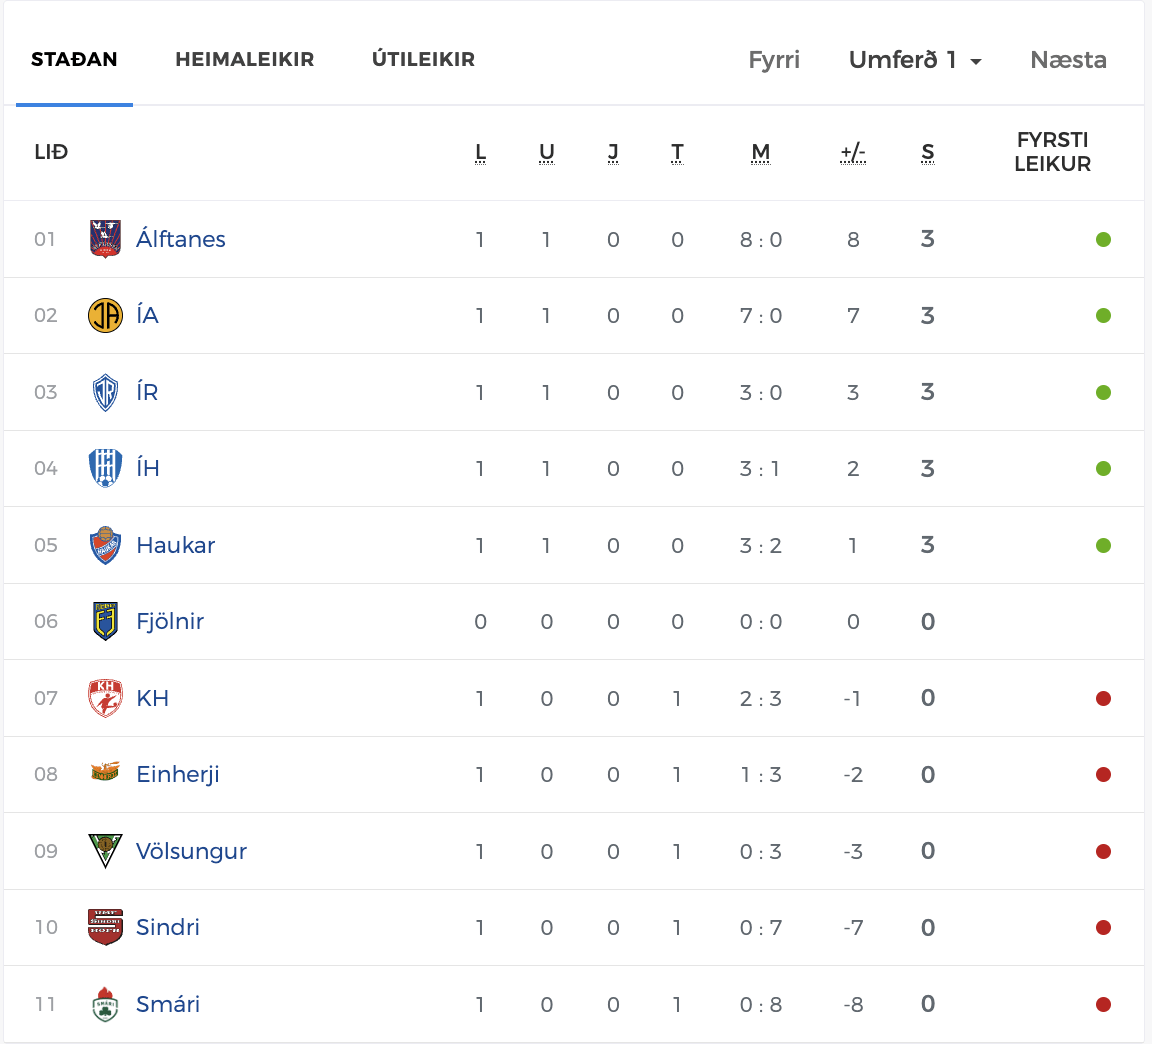This screenshot has width=1152, height=1044.
Task: Switch to the Heimaleikir tab
Action: point(245,60)
